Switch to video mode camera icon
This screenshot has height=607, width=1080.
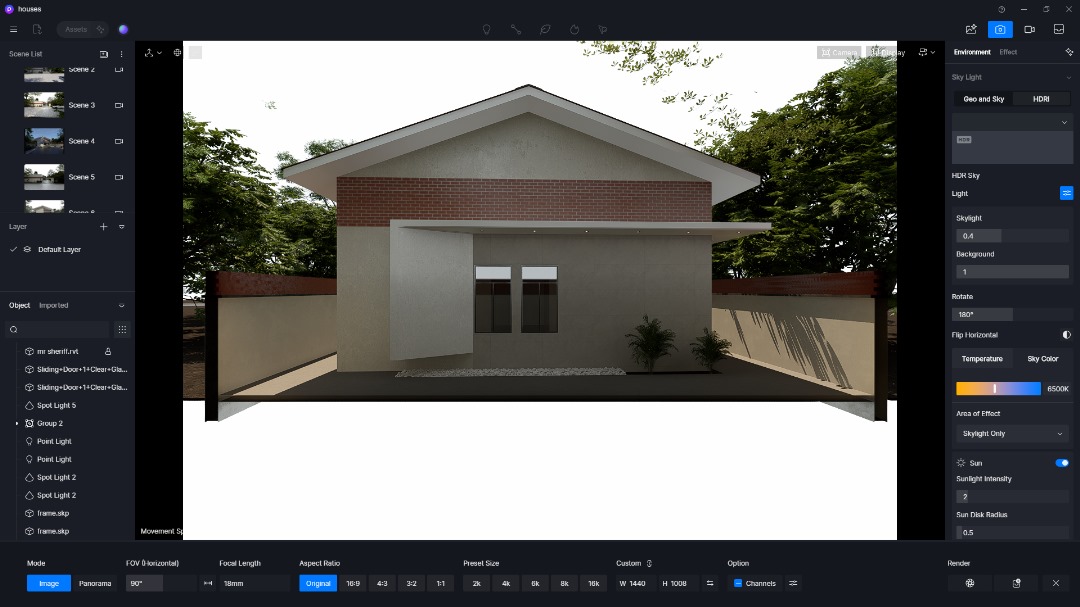click(1029, 30)
